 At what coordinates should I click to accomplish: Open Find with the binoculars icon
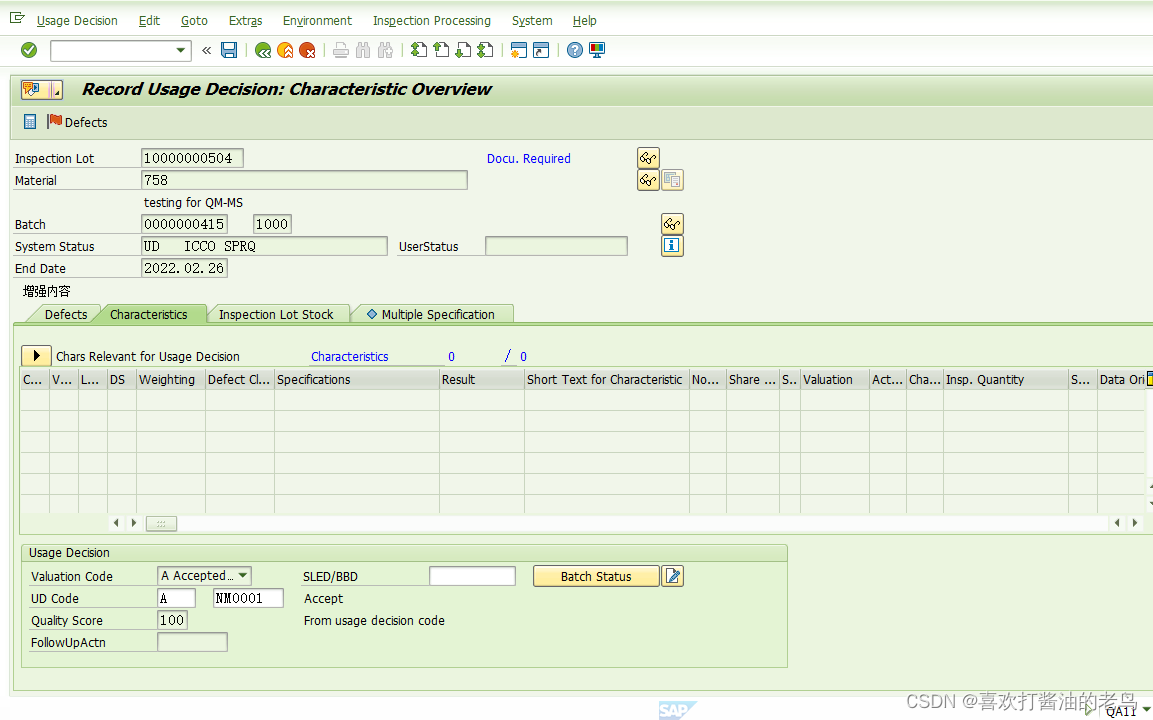362,50
